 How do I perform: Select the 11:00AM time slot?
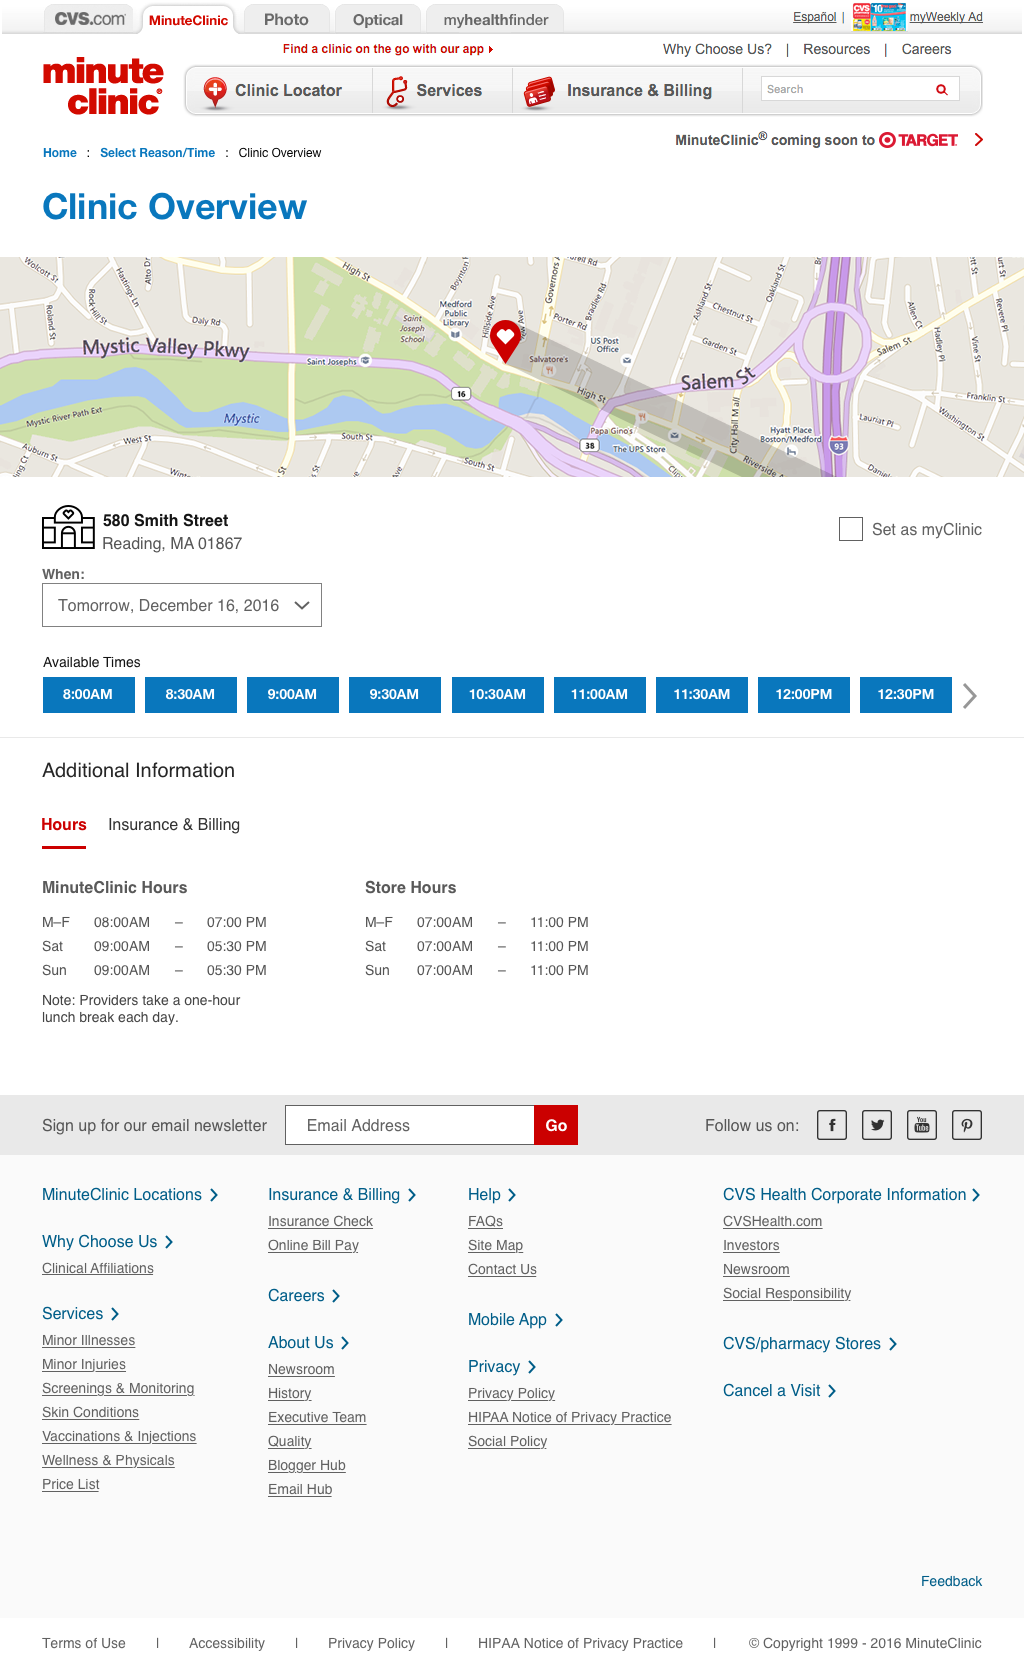pos(600,694)
